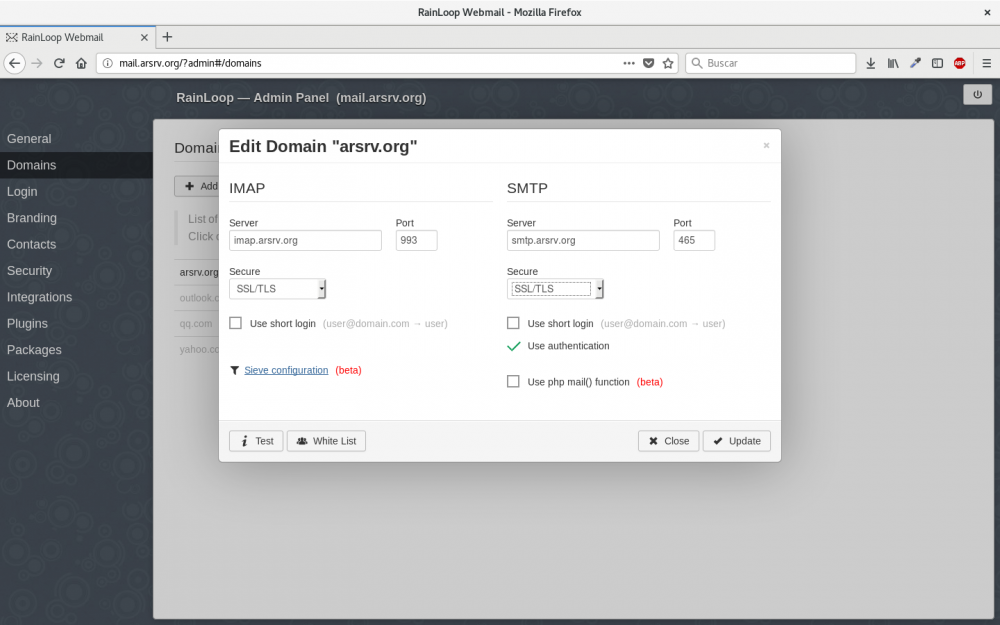Click the eyedropper color picker toolbar icon
Screen dimensions: 1000x625
[915, 63]
